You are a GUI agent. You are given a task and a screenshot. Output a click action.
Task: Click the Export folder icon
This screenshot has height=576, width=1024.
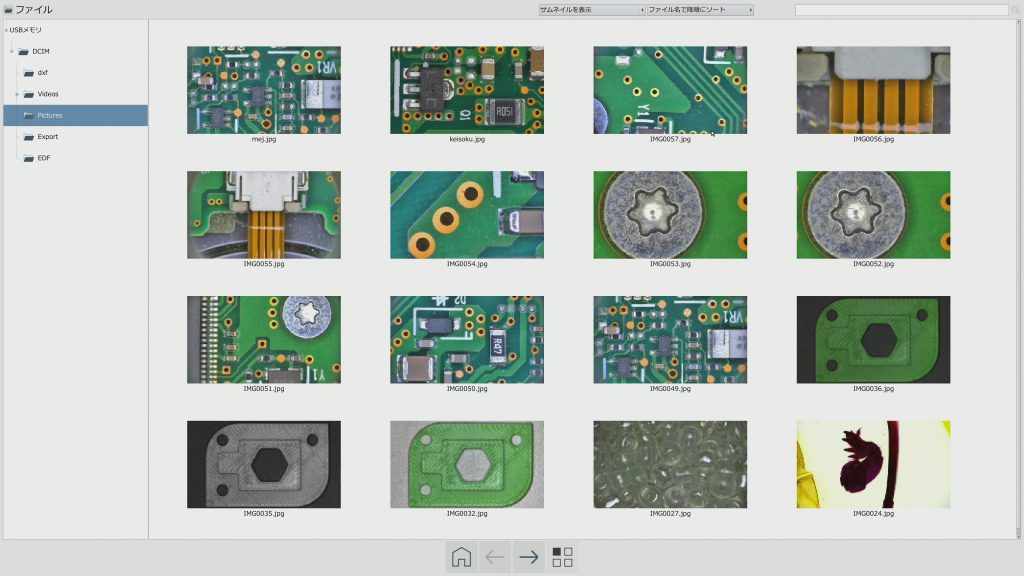pos(29,137)
